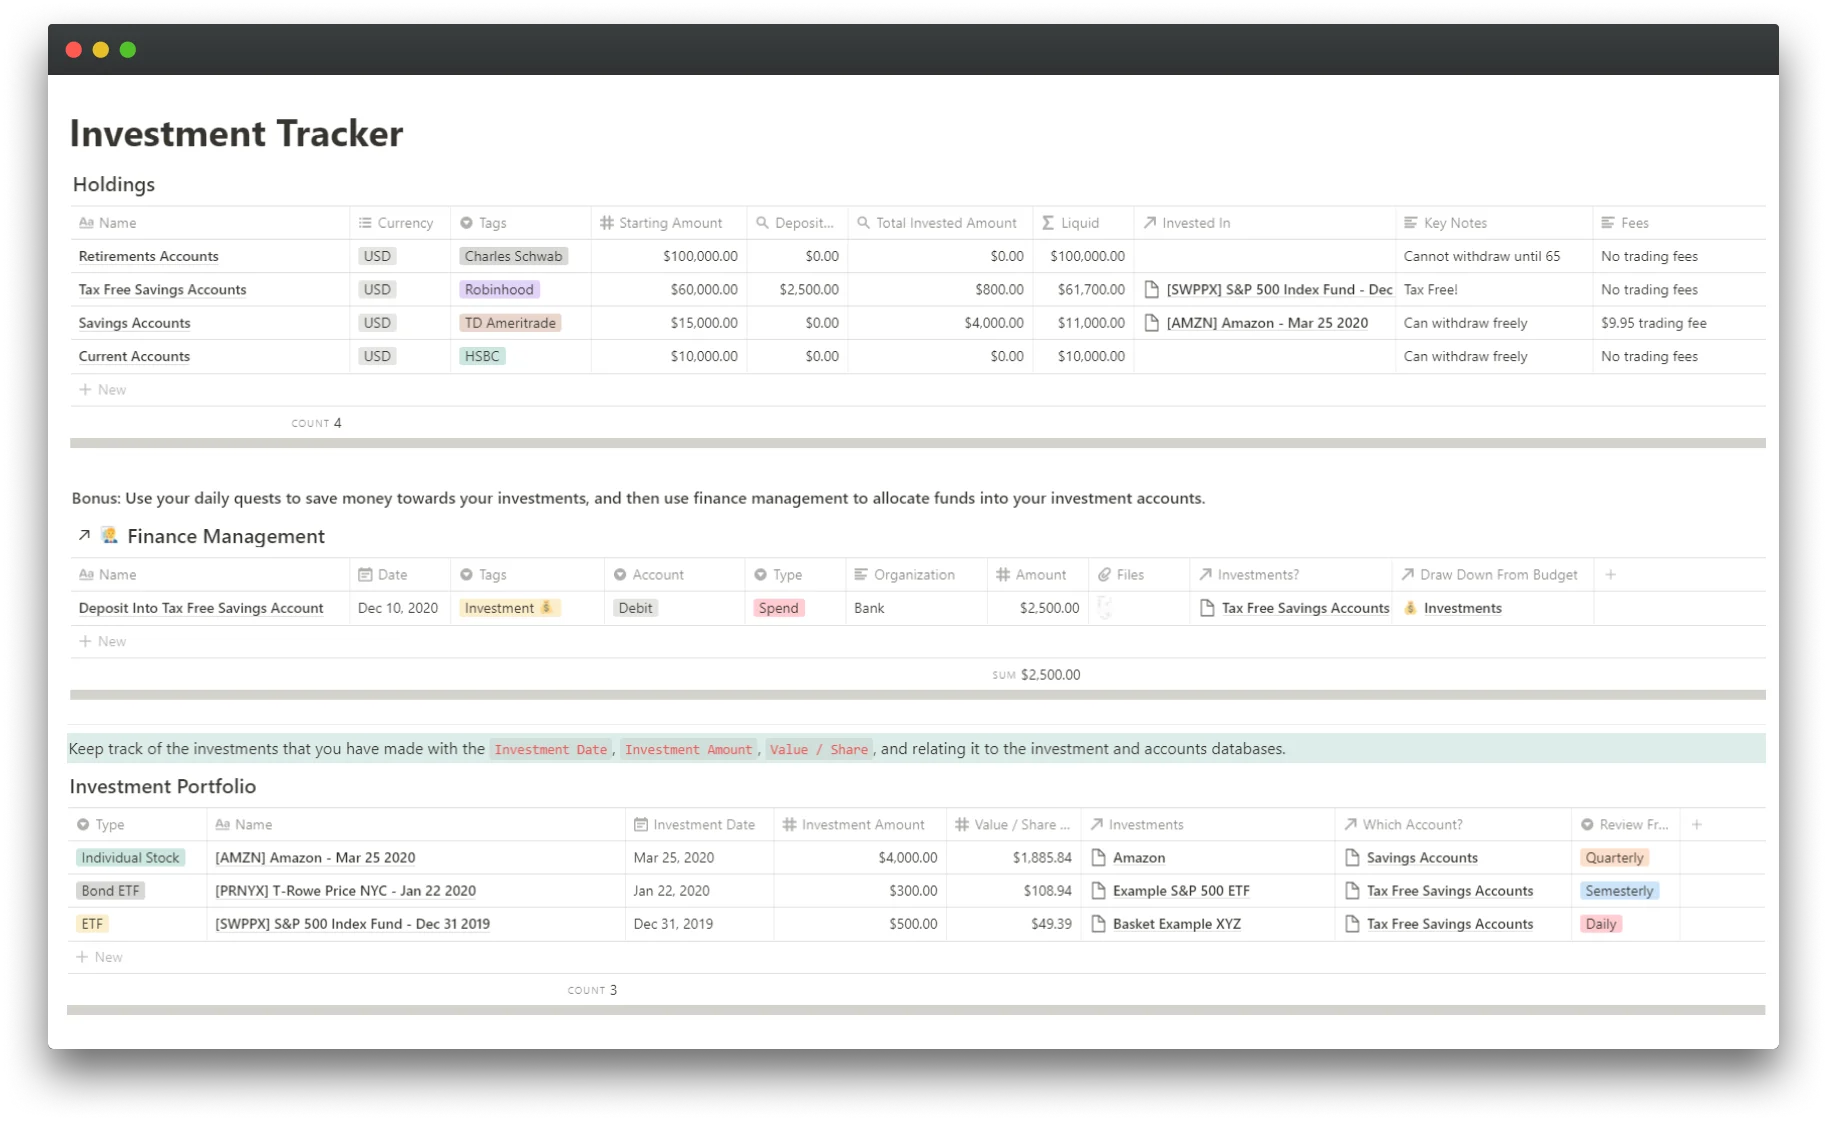Click the Charles Schwab tag
The image size is (1827, 1121).
click(513, 256)
